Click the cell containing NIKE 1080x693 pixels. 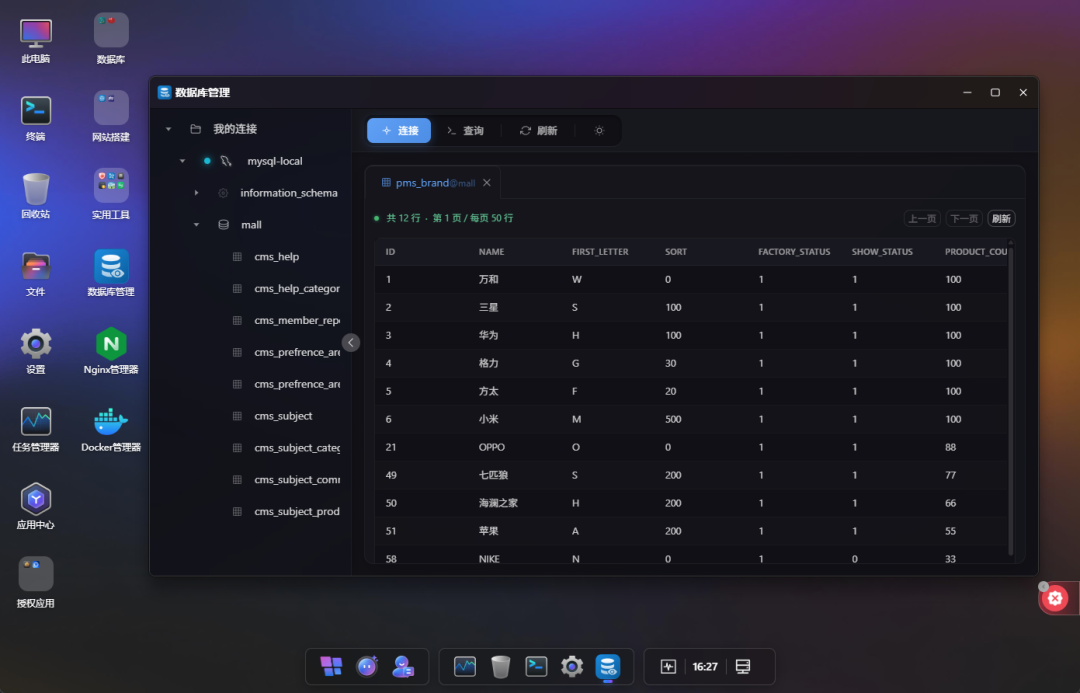pyautogui.click(x=489, y=559)
